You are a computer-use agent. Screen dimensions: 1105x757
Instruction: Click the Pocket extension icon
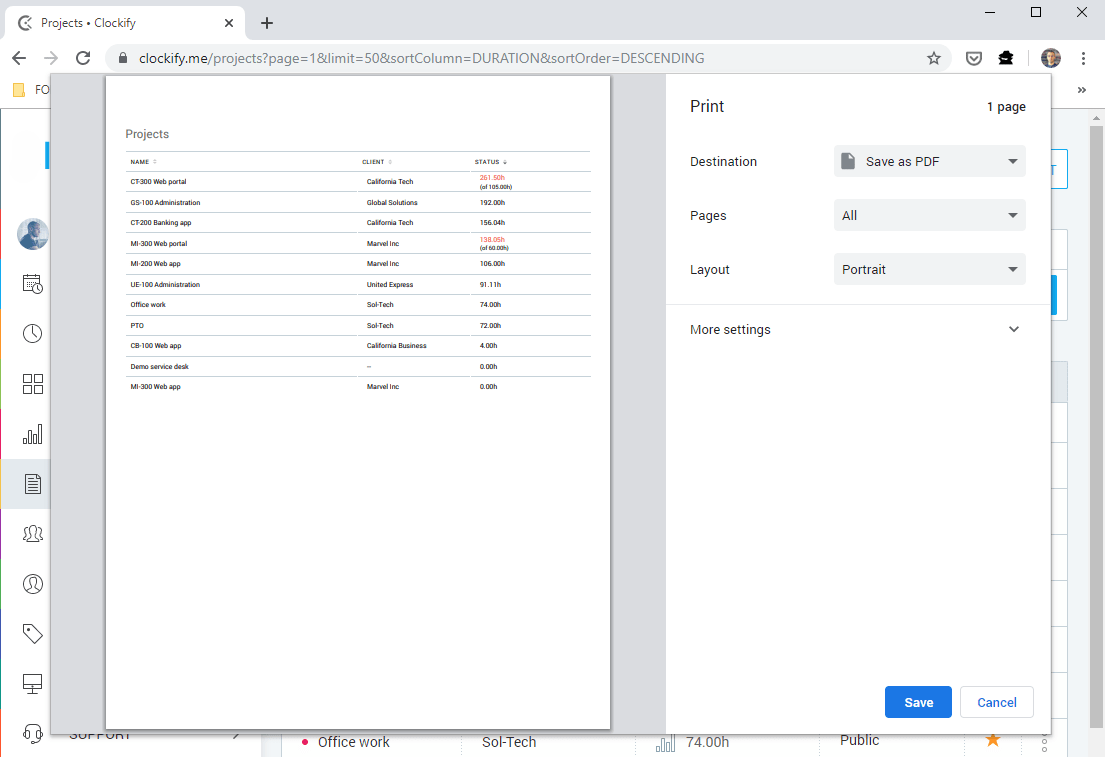973,58
